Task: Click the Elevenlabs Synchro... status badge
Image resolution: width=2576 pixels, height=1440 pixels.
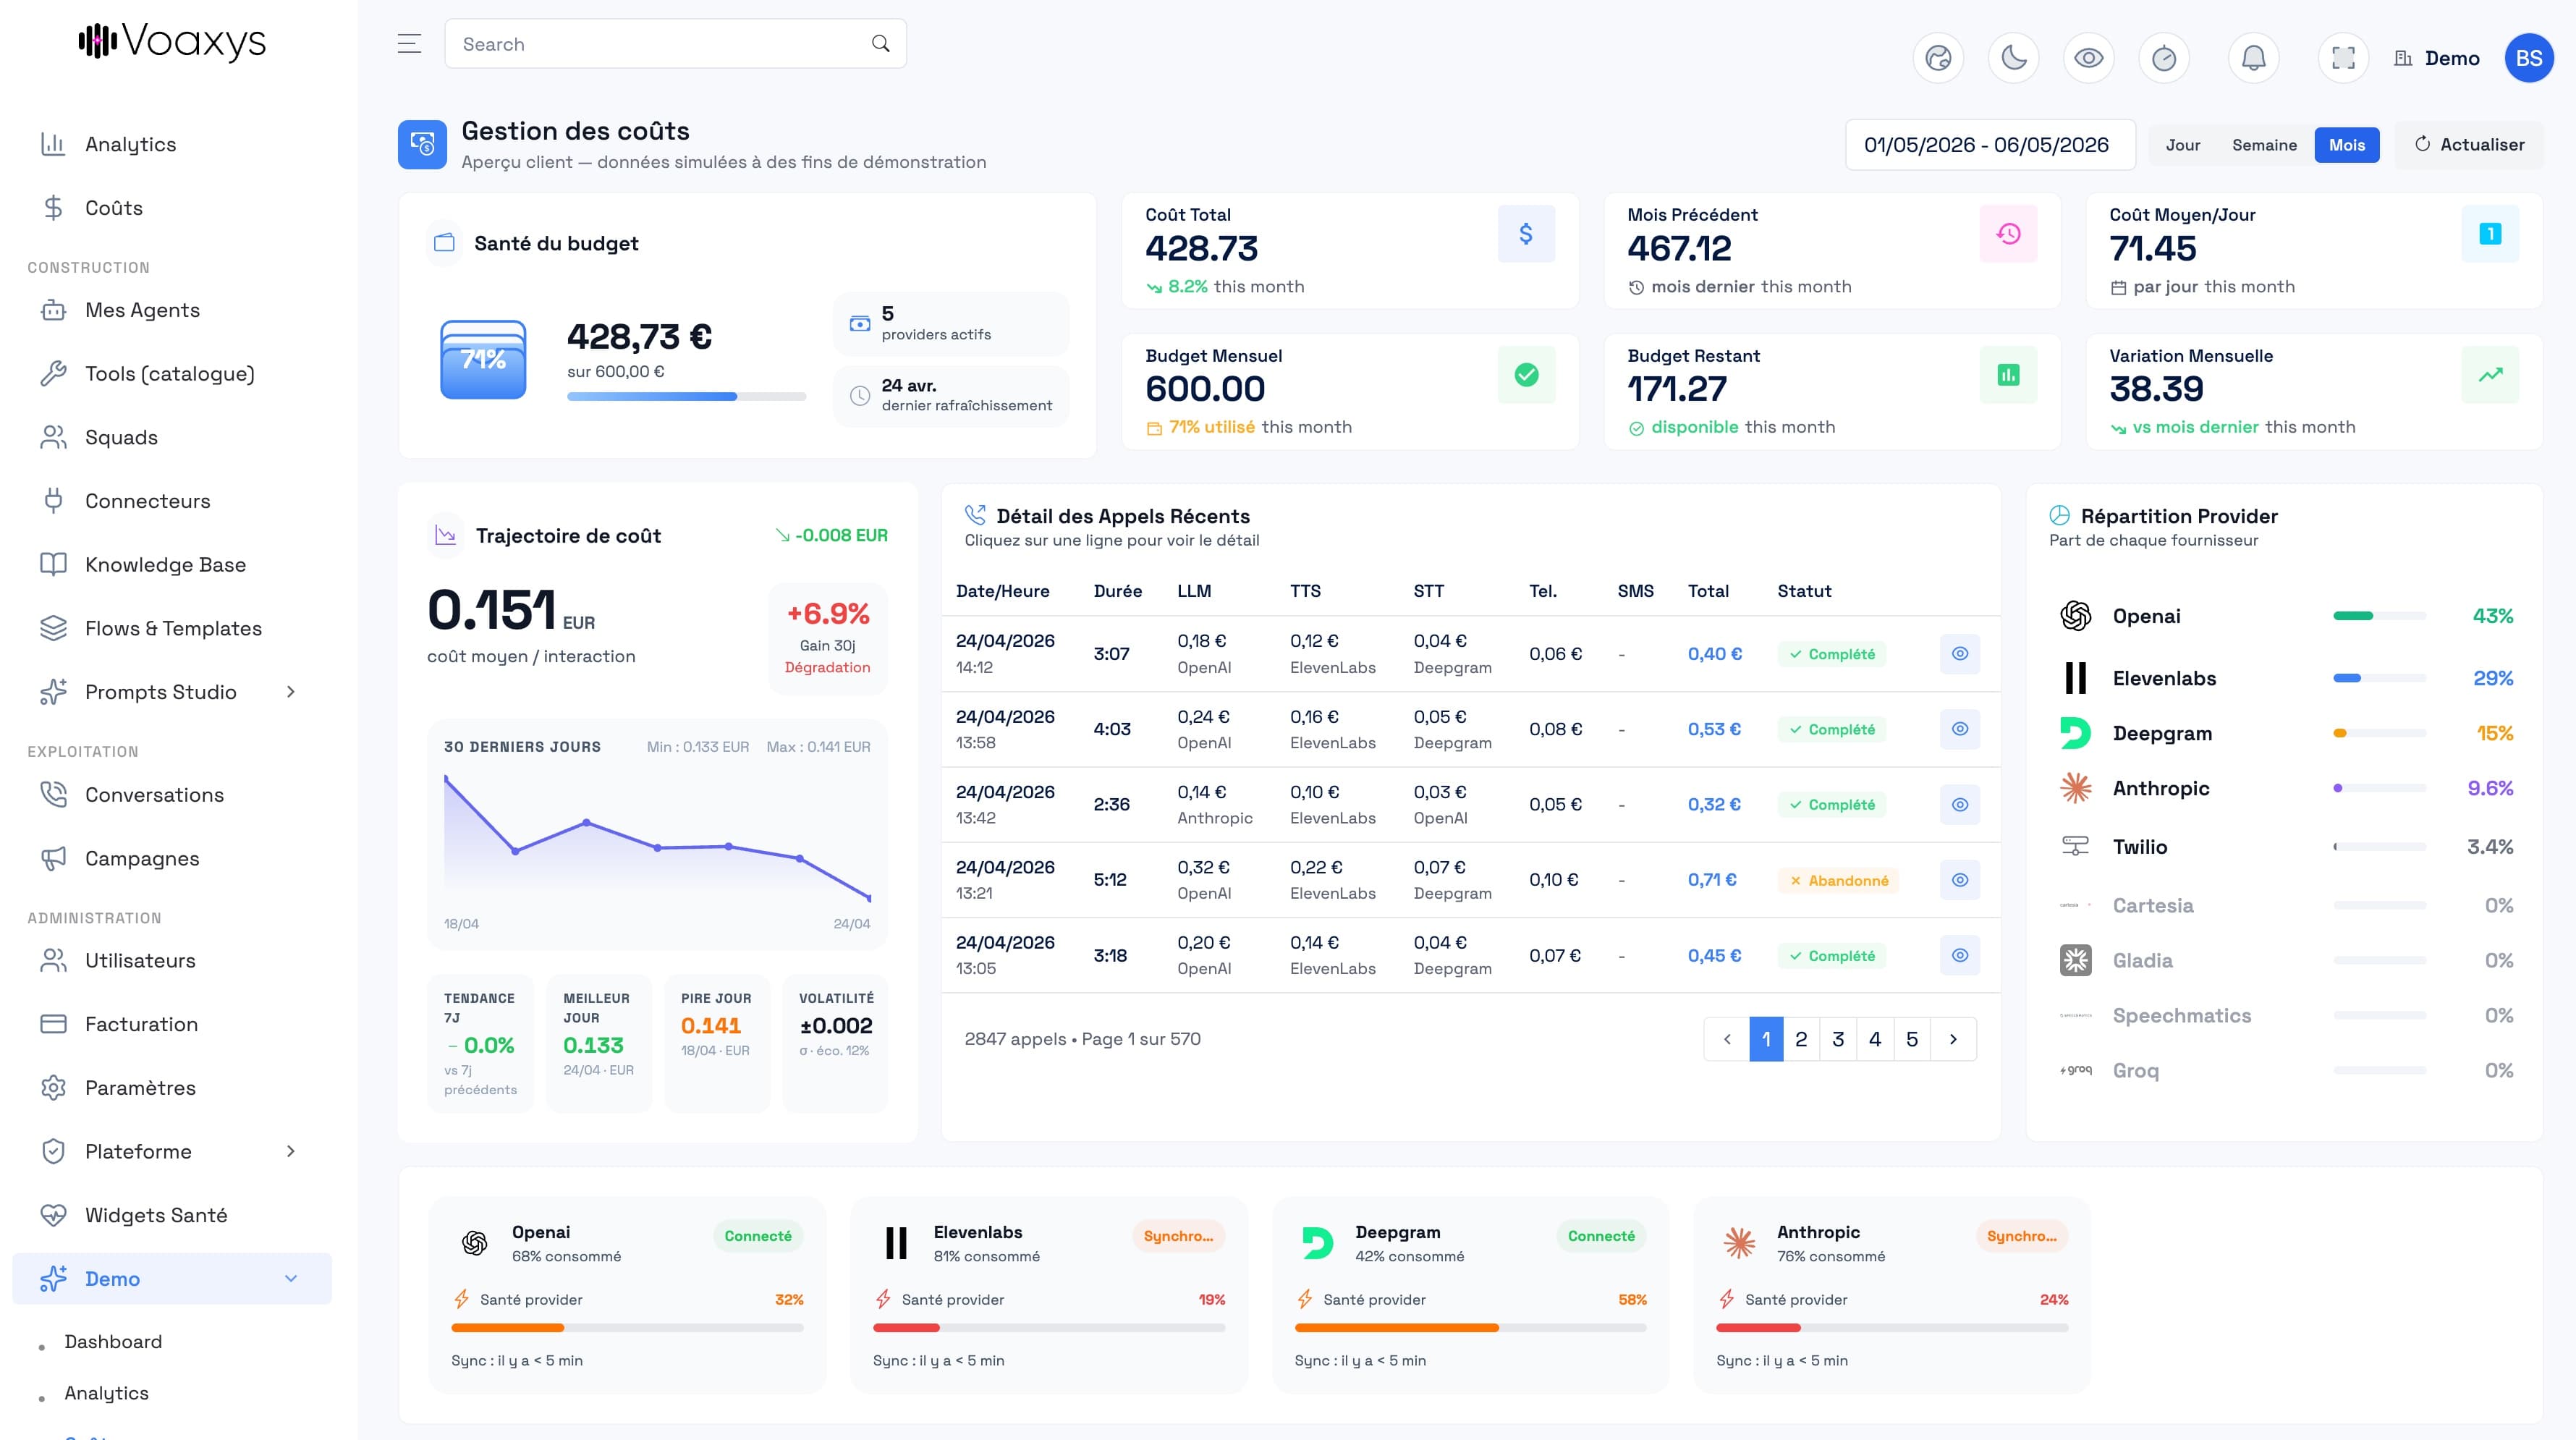Action: tap(1178, 1236)
